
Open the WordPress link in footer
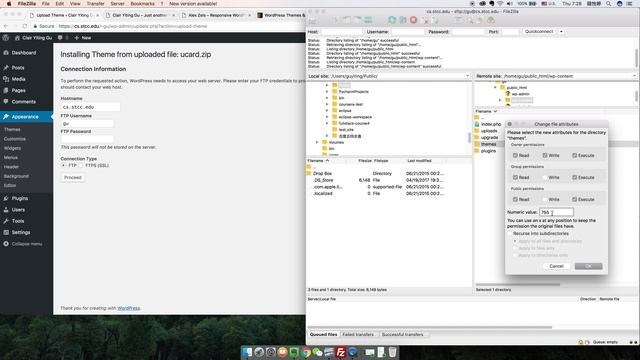(129, 308)
